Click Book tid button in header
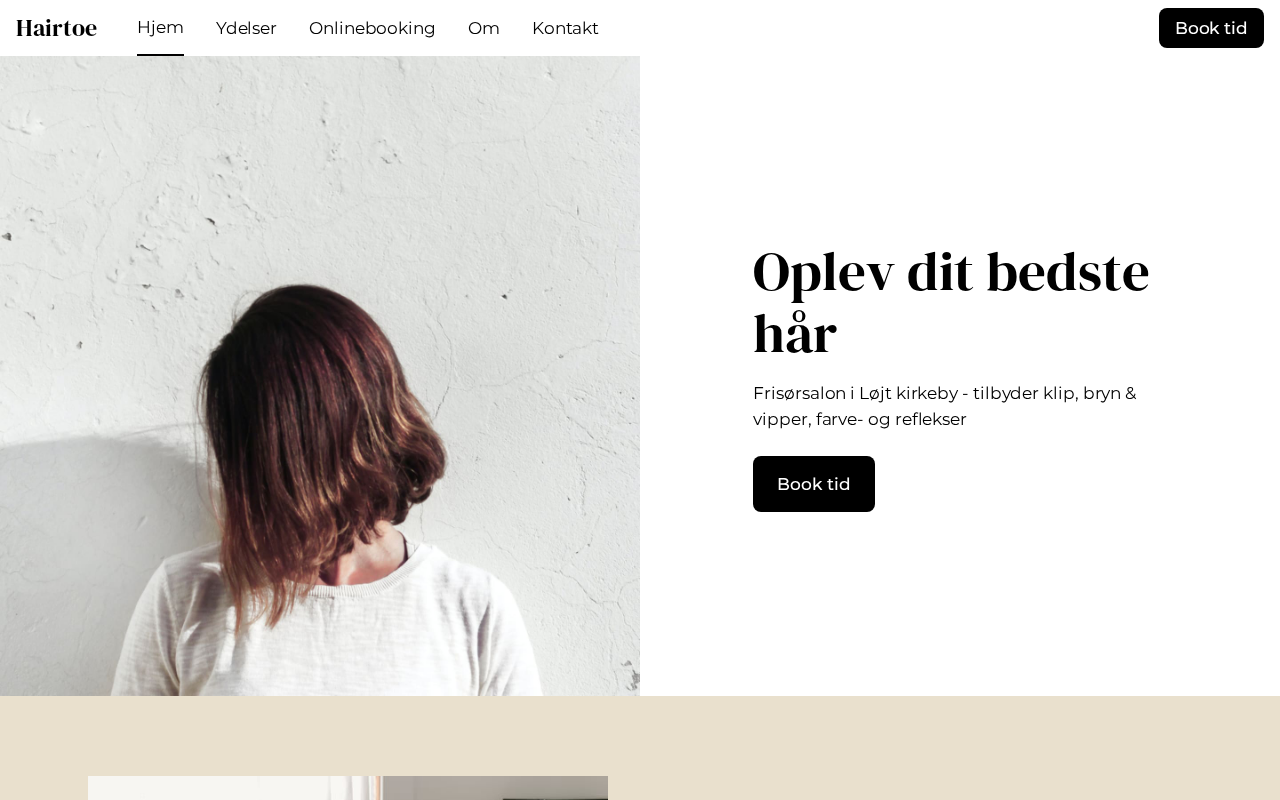Screen dimensions: 1280x800 click(1211, 28)
